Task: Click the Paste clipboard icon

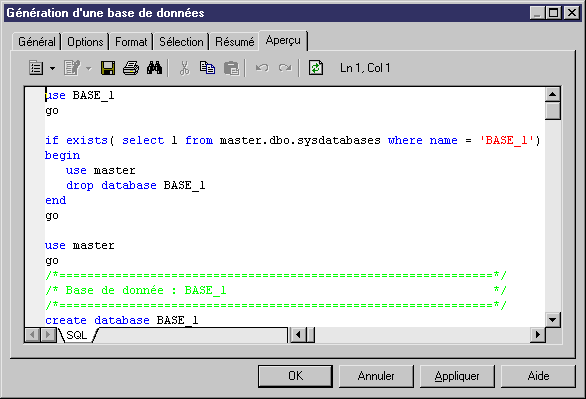Action: (x=231, y=68)
